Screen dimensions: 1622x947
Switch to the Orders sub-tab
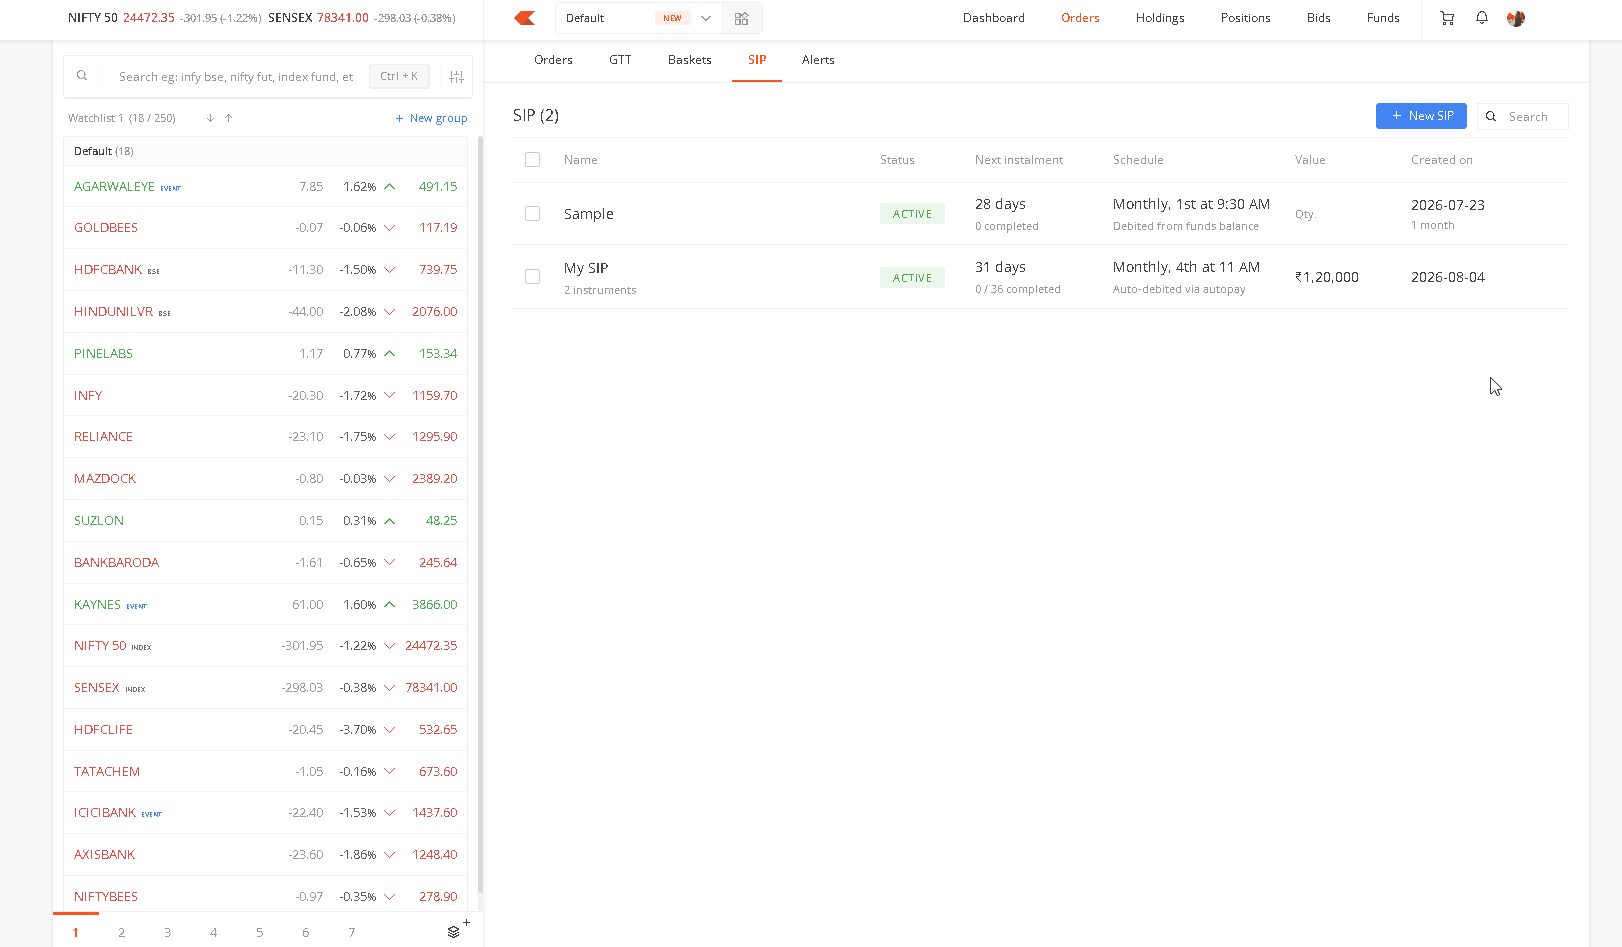553,60
